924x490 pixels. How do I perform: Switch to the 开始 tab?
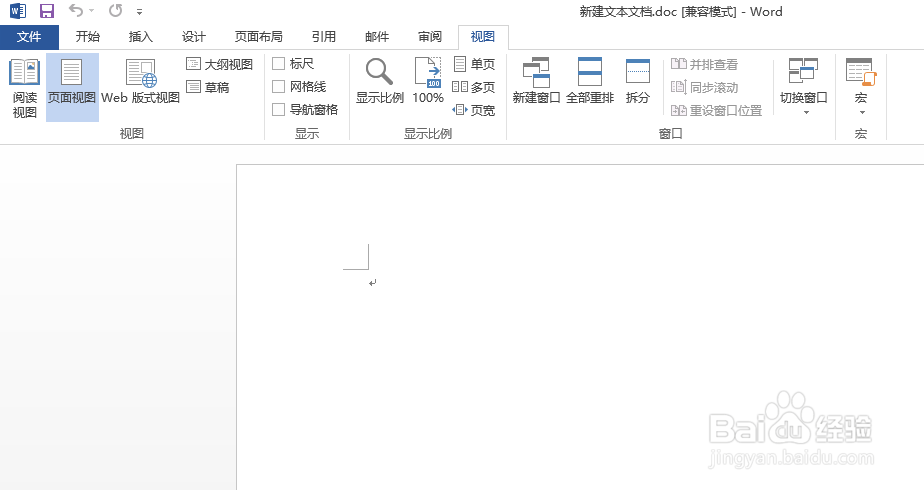[88, 37]
